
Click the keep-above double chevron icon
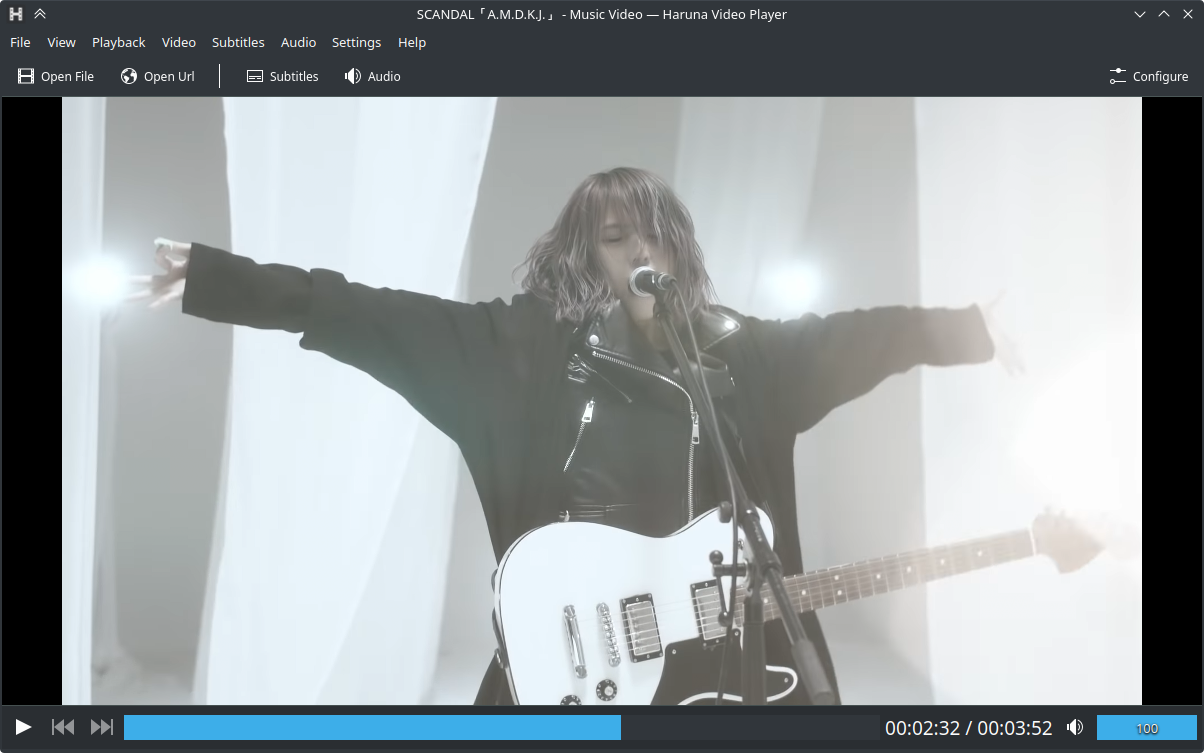[x=40, y=14]
